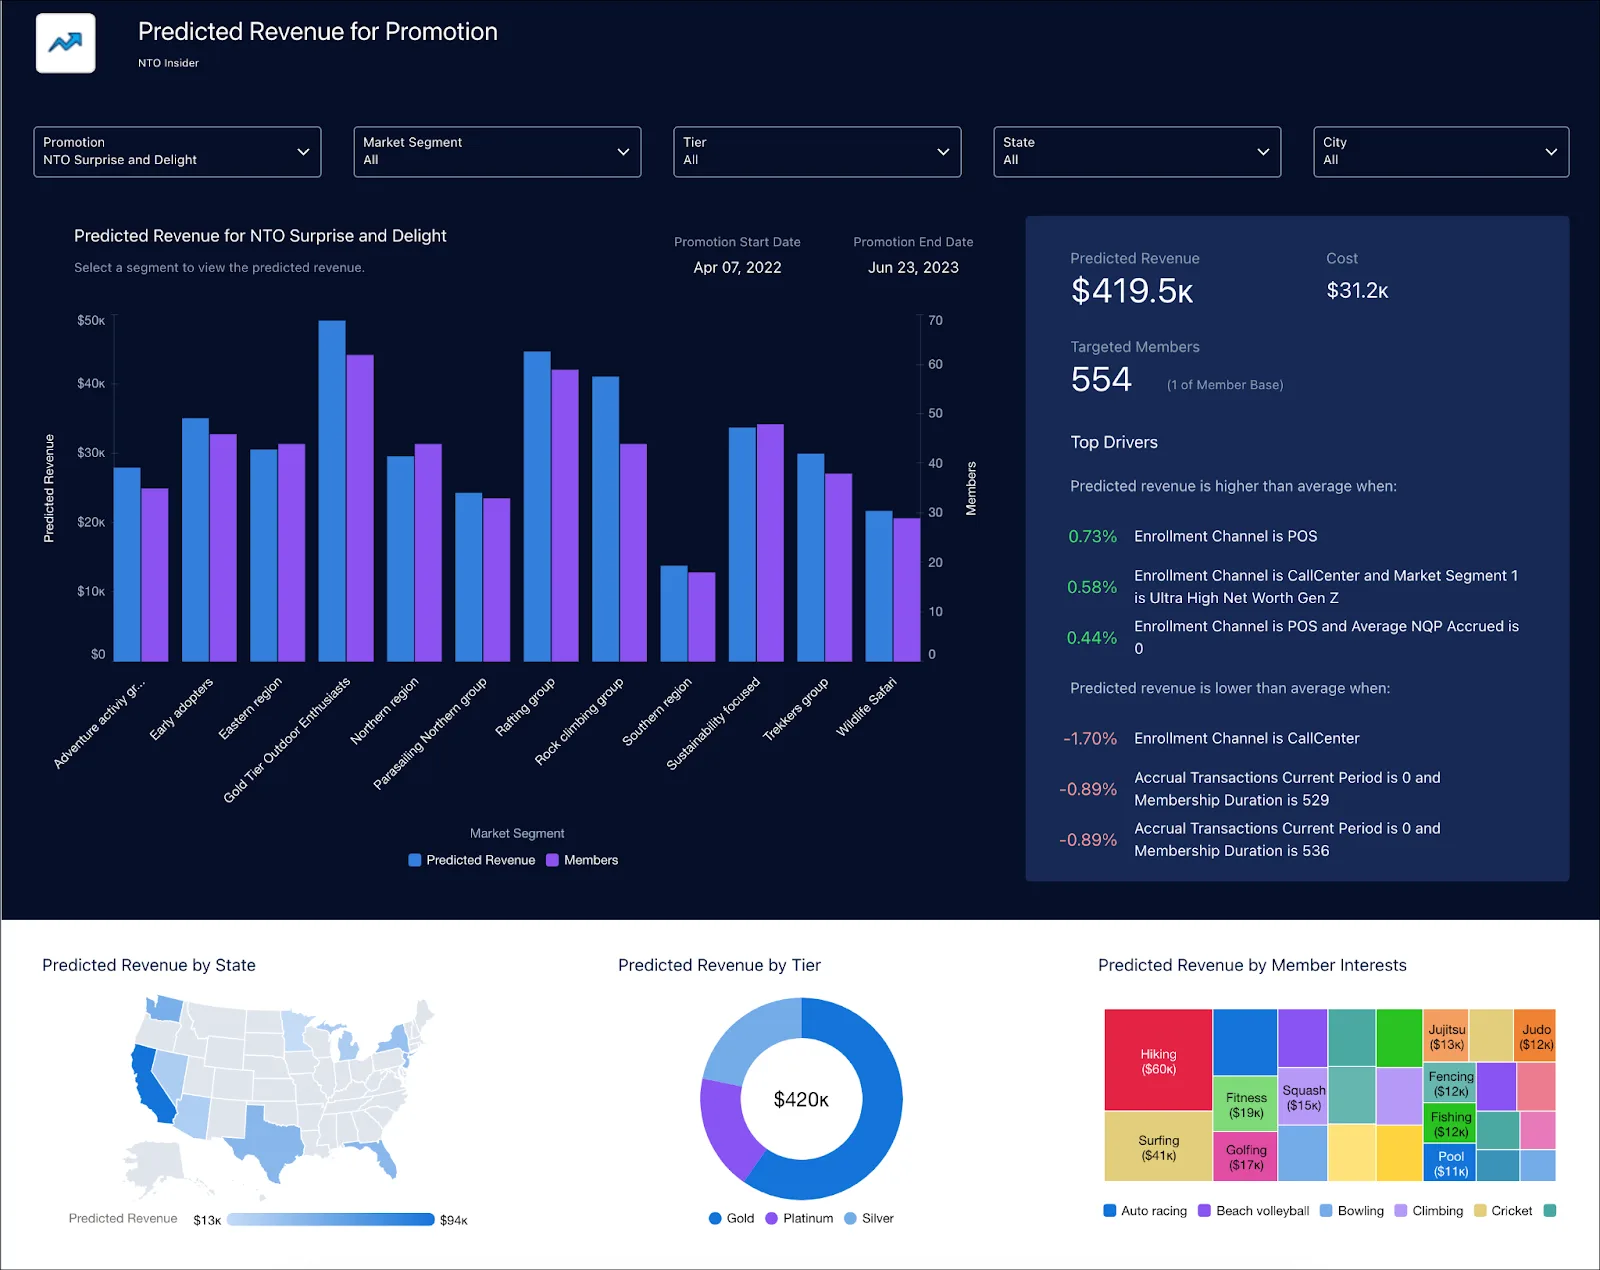Open the Market Segment filter dropdown
This screenshot has height=1270, width=1600.
coord(497,152)
